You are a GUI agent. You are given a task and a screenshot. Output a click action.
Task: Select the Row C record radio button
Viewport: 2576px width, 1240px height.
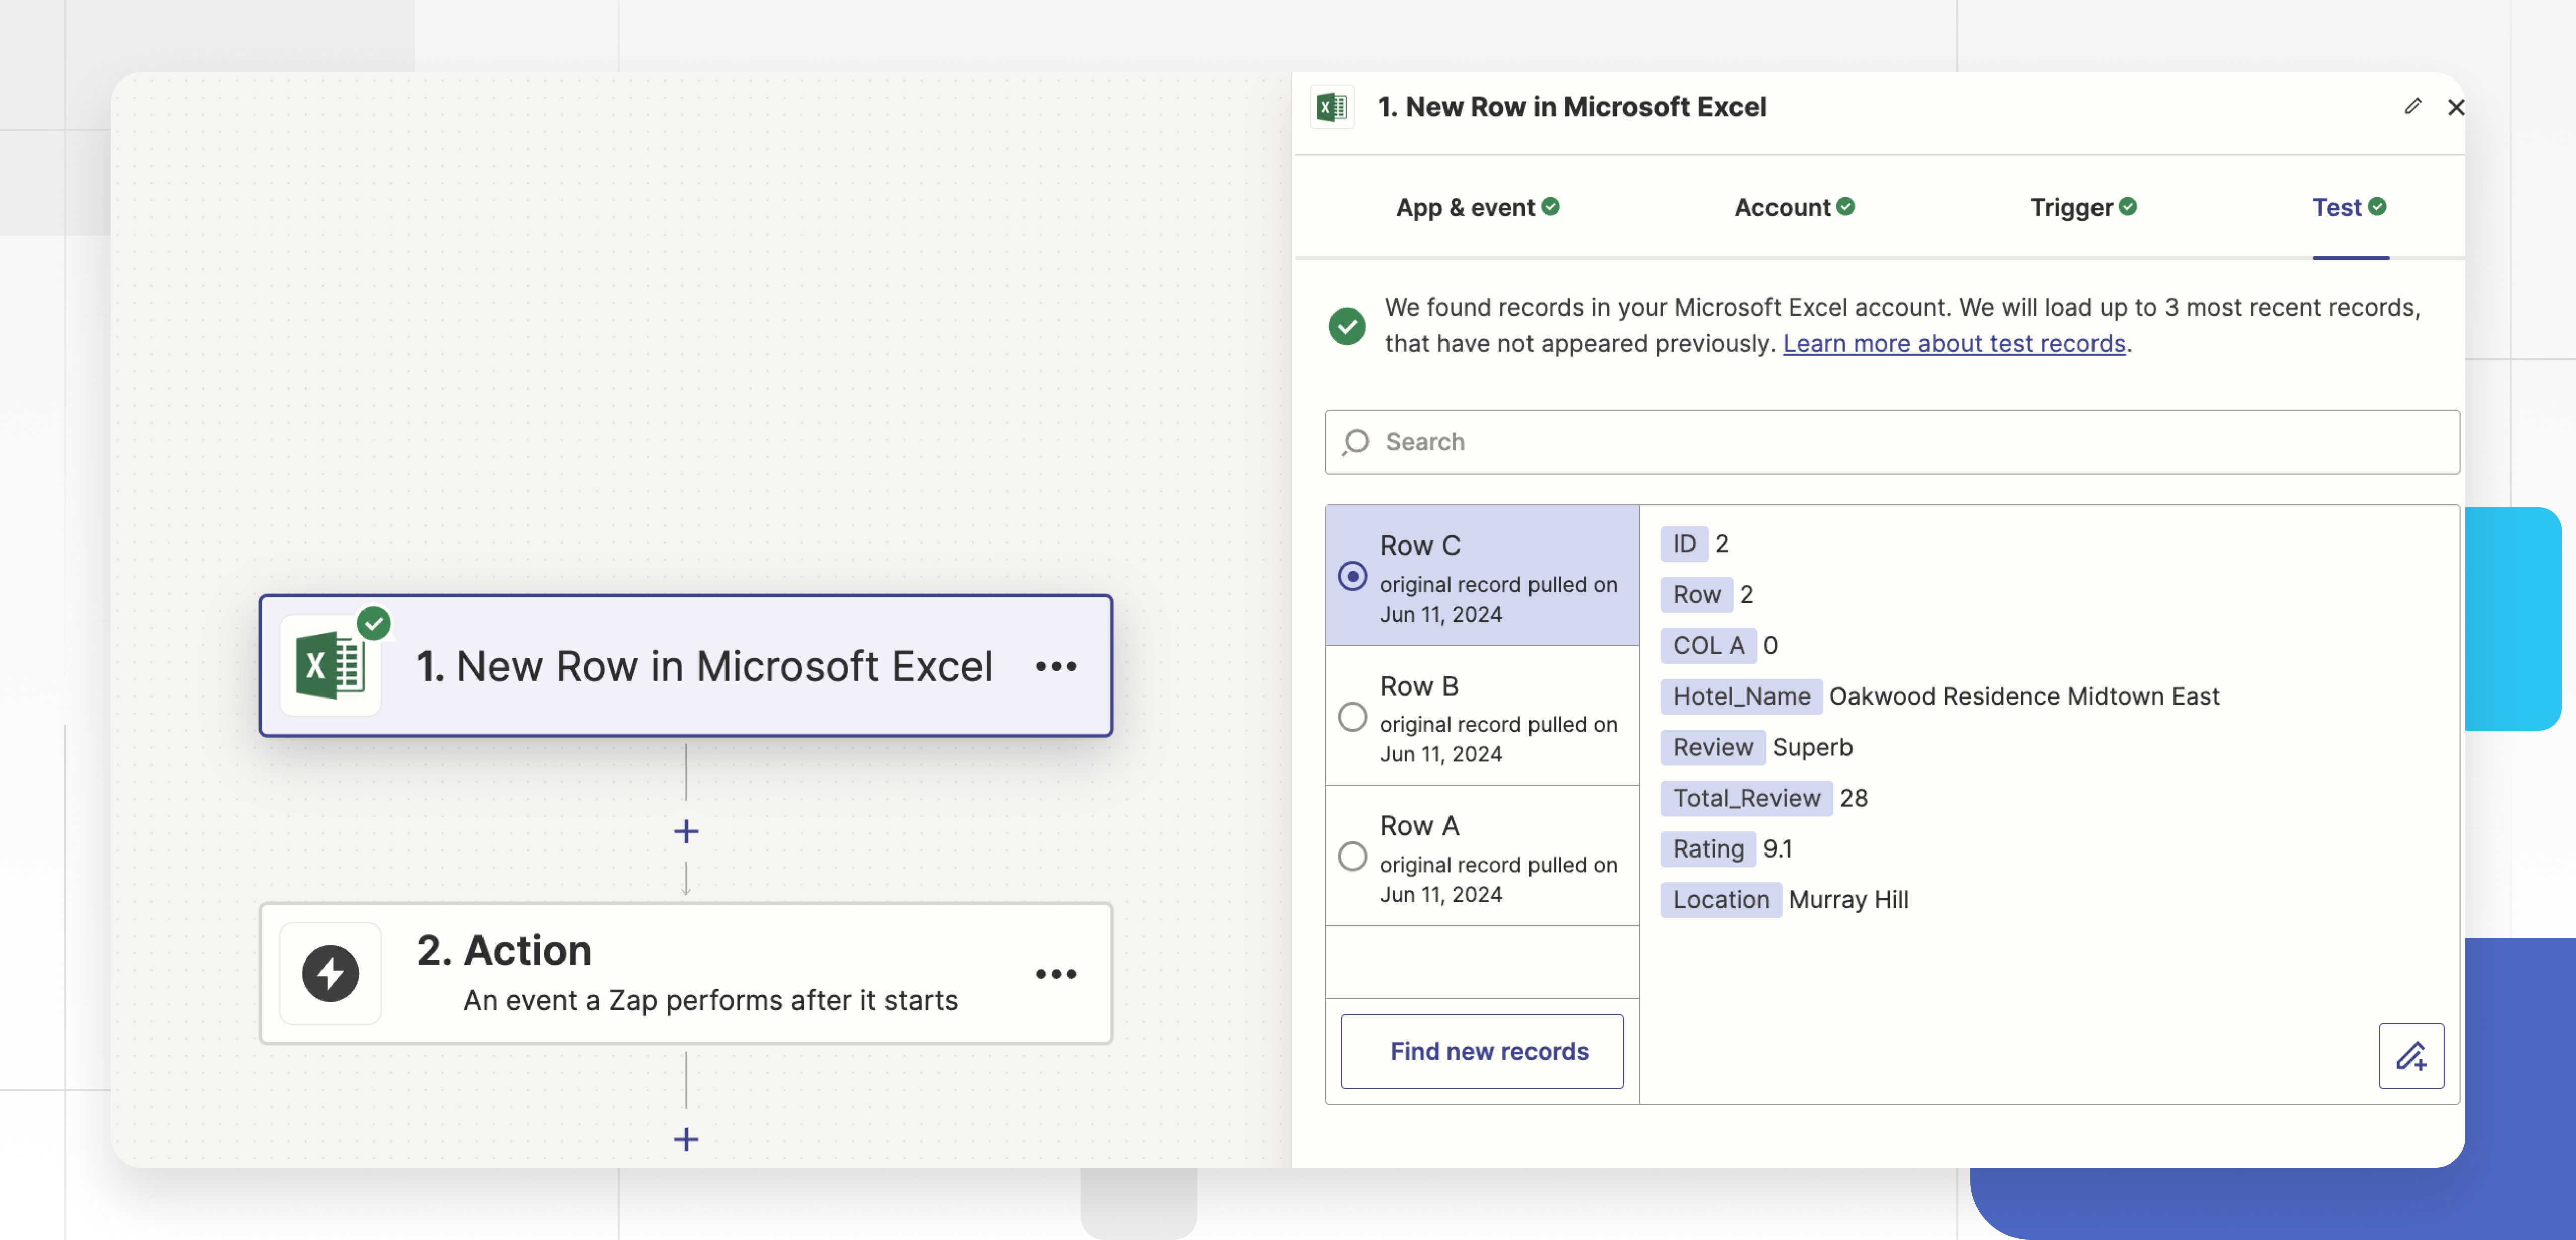pyautogui.click(x=1352, y=577)
